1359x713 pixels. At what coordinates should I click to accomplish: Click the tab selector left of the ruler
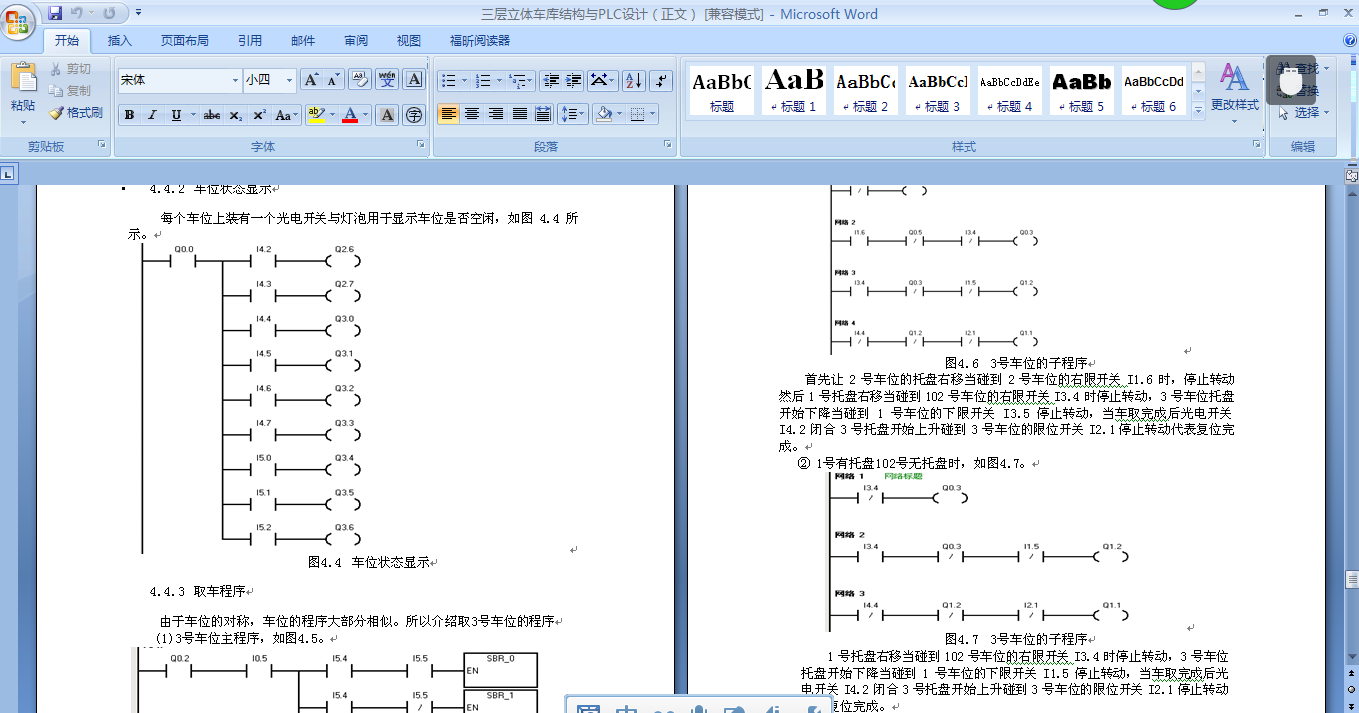[x=7, y=175]
